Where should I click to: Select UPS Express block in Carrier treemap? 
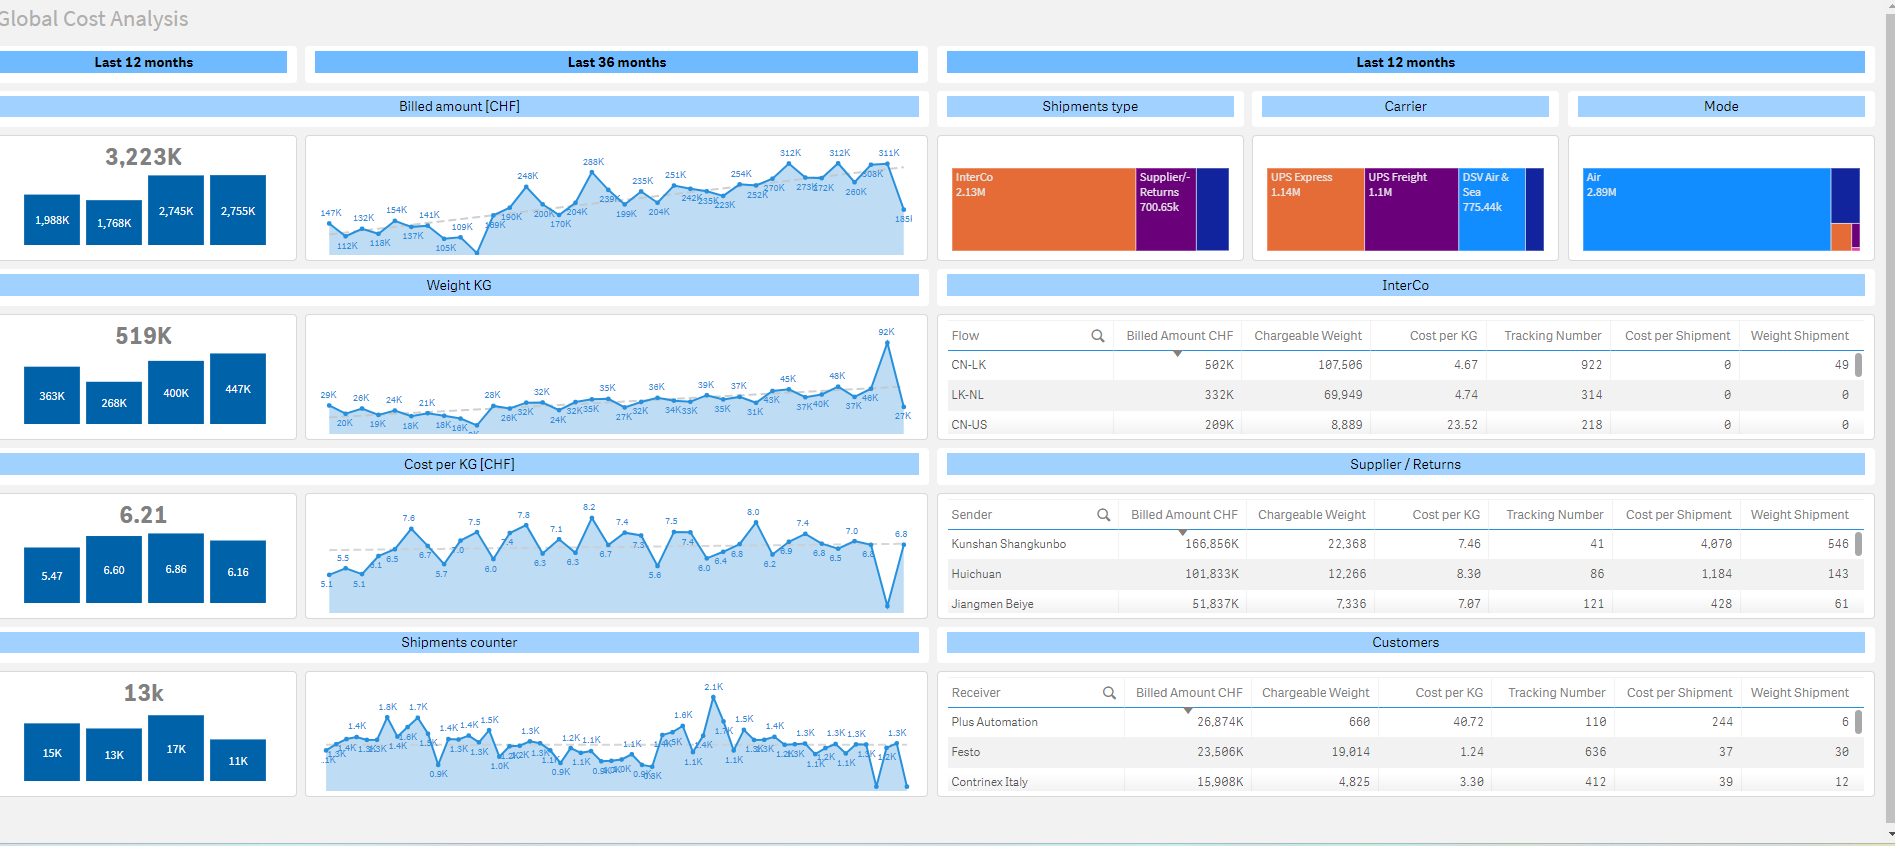tap(1315, 209)
